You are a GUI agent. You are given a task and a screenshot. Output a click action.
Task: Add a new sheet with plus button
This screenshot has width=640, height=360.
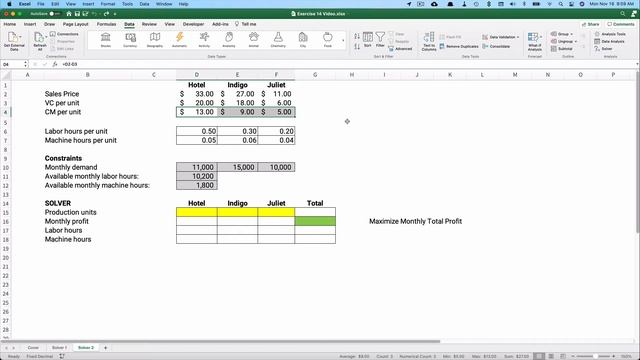pos(105,348)
